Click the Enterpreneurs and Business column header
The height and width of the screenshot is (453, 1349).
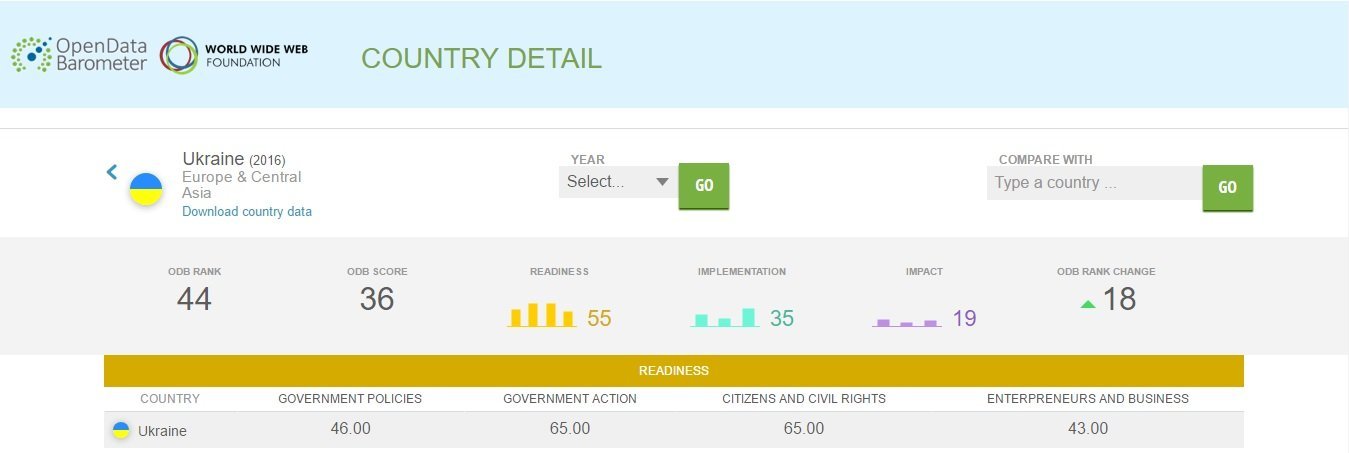pos(1087,399)
